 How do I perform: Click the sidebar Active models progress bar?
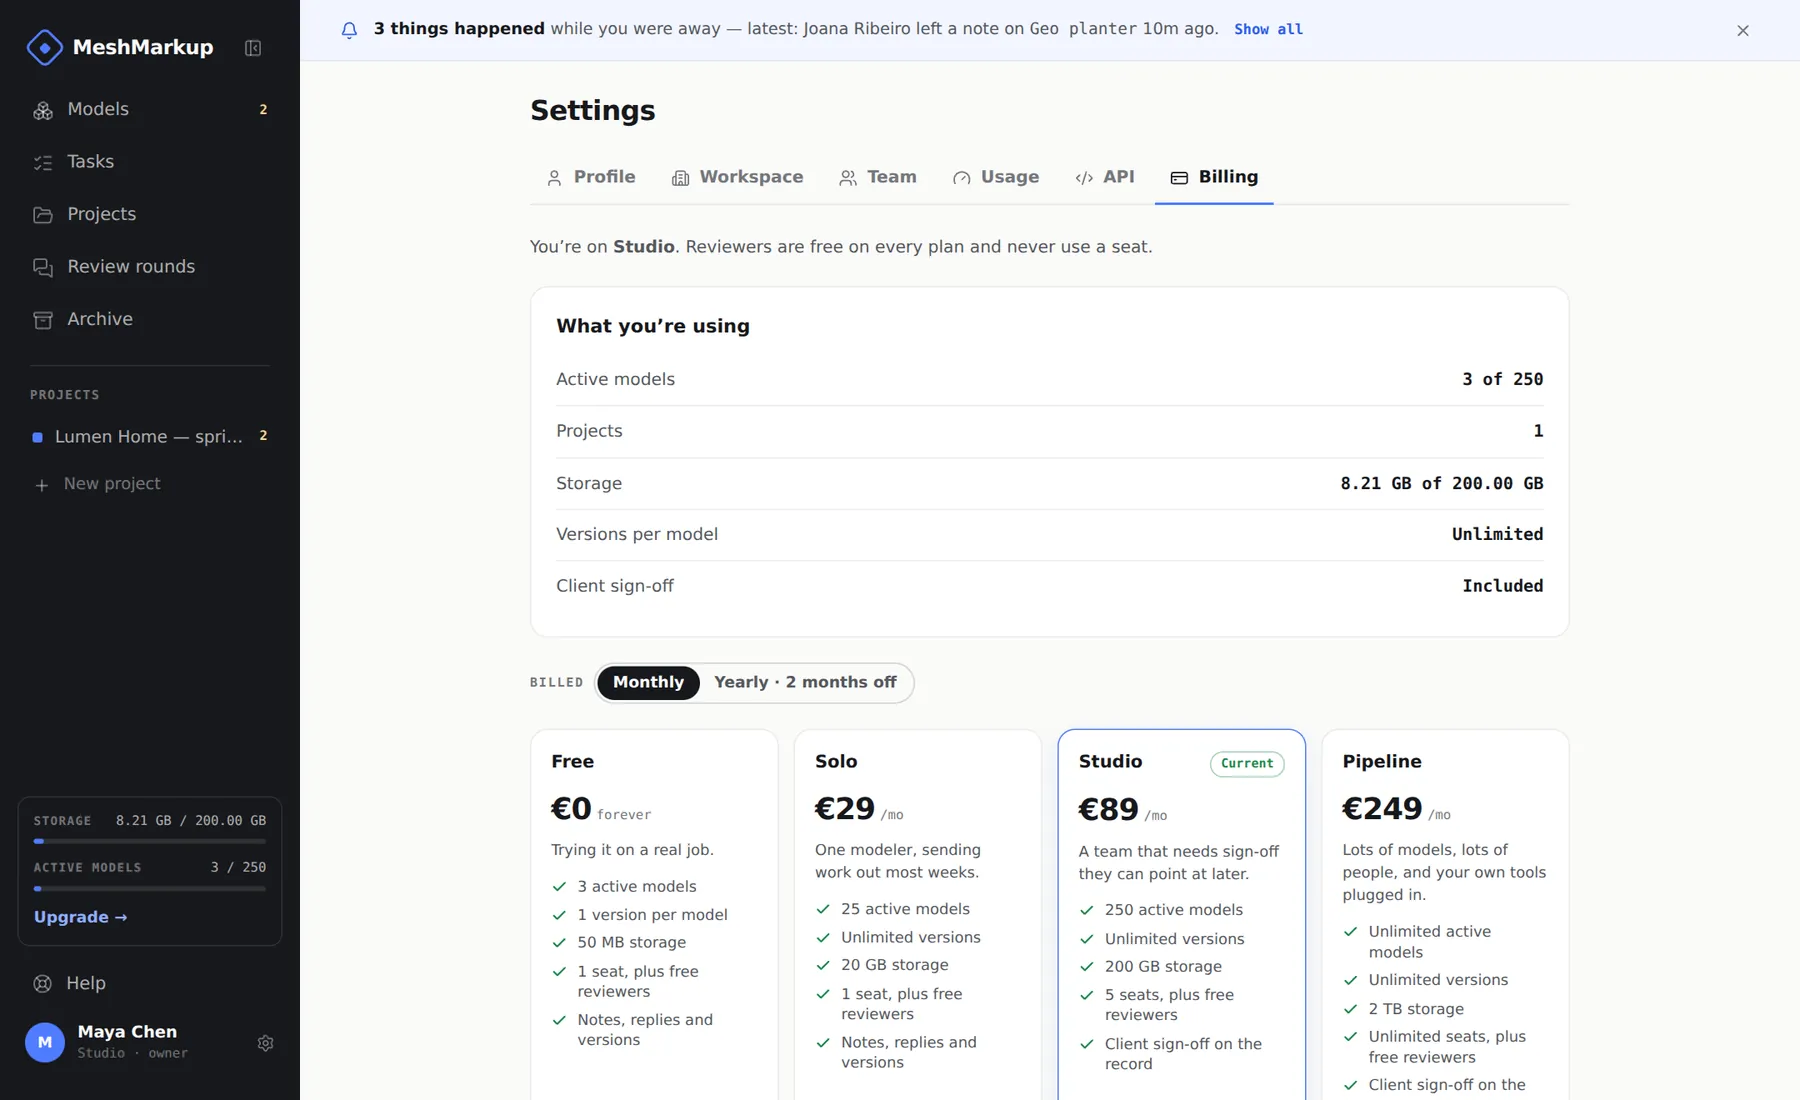[x=150, y=888]
